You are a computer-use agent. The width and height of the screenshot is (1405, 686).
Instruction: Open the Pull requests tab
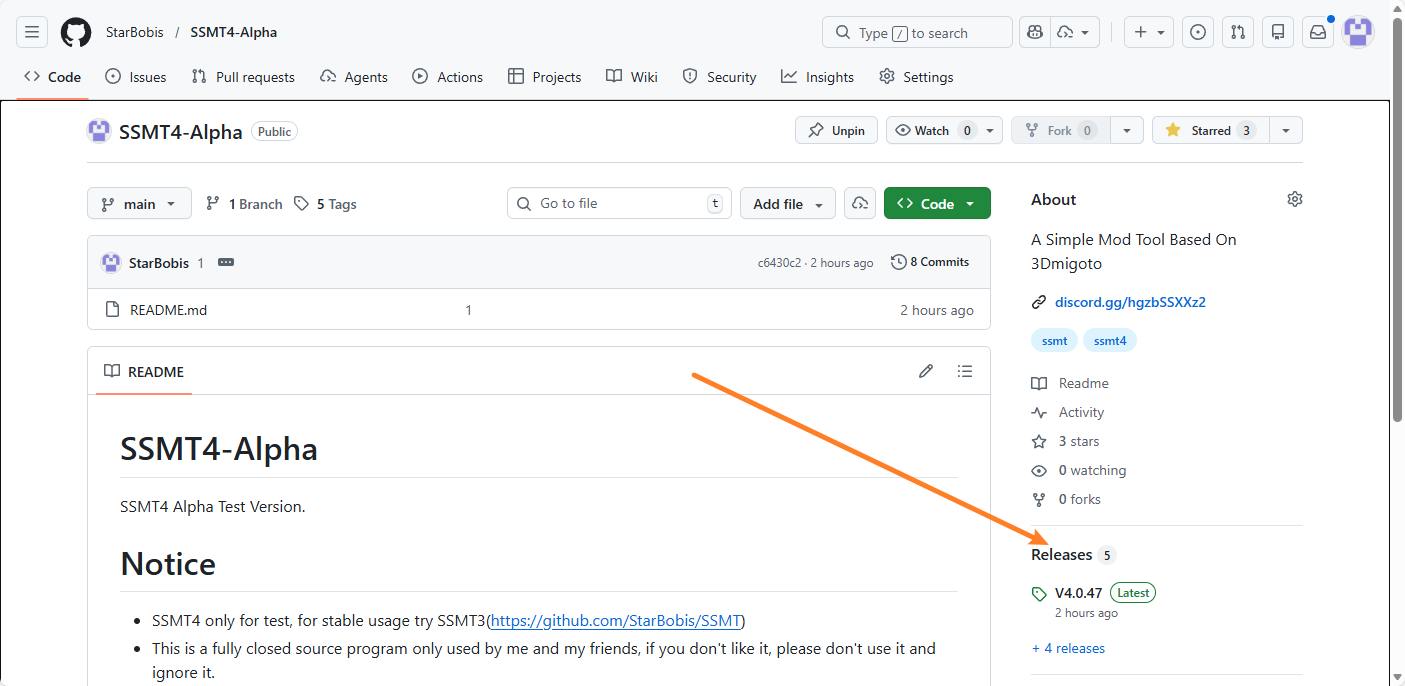click(243, 77)
